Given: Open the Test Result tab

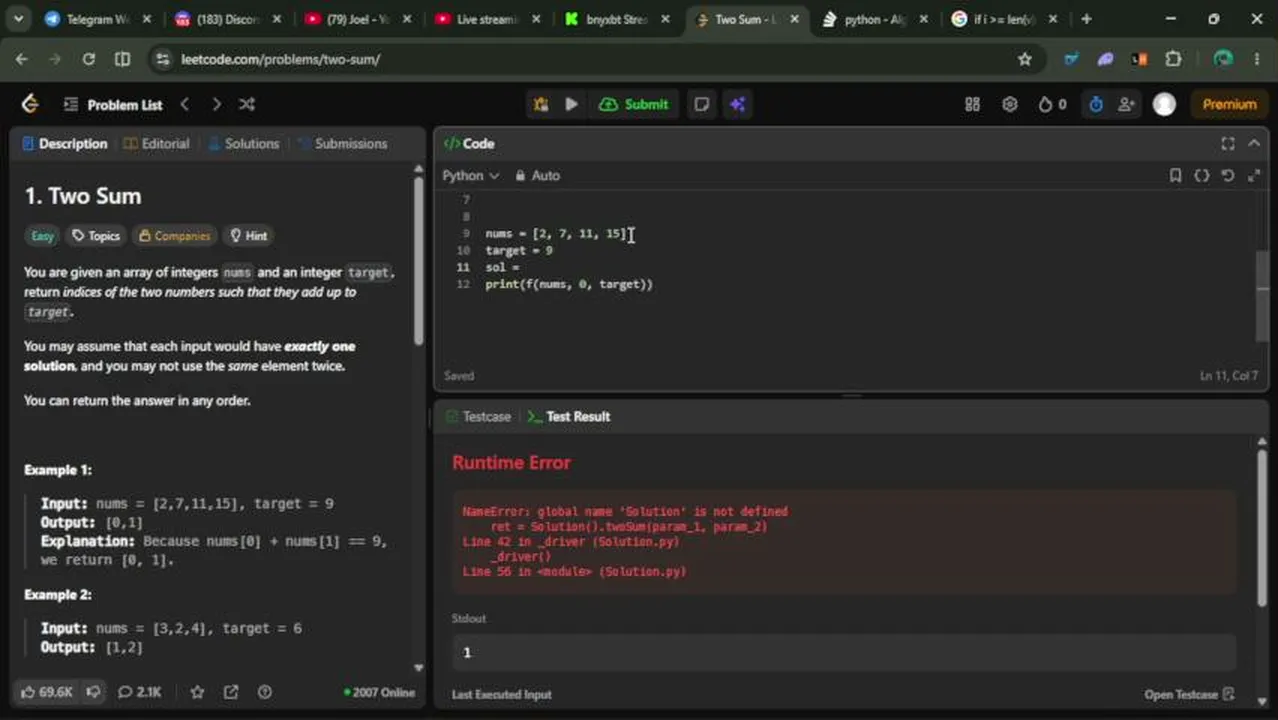Looking at the screenshot, I should tap(569, 416).
